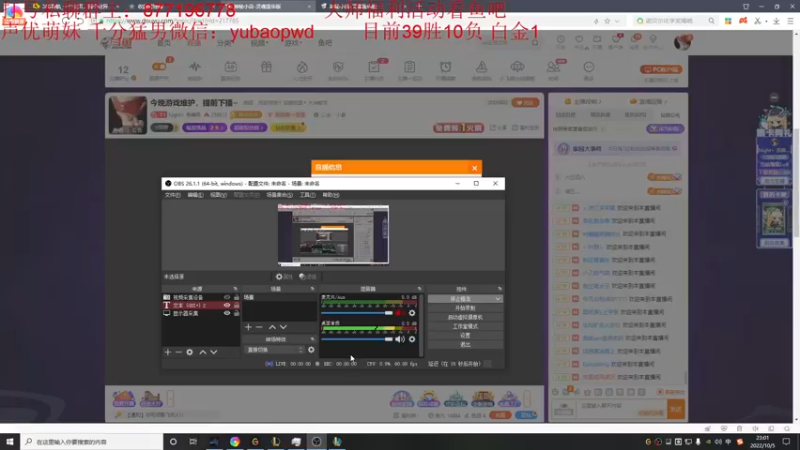Pop out the scenes dock via header icon
800x450 pixels.
tap(312, 289)
